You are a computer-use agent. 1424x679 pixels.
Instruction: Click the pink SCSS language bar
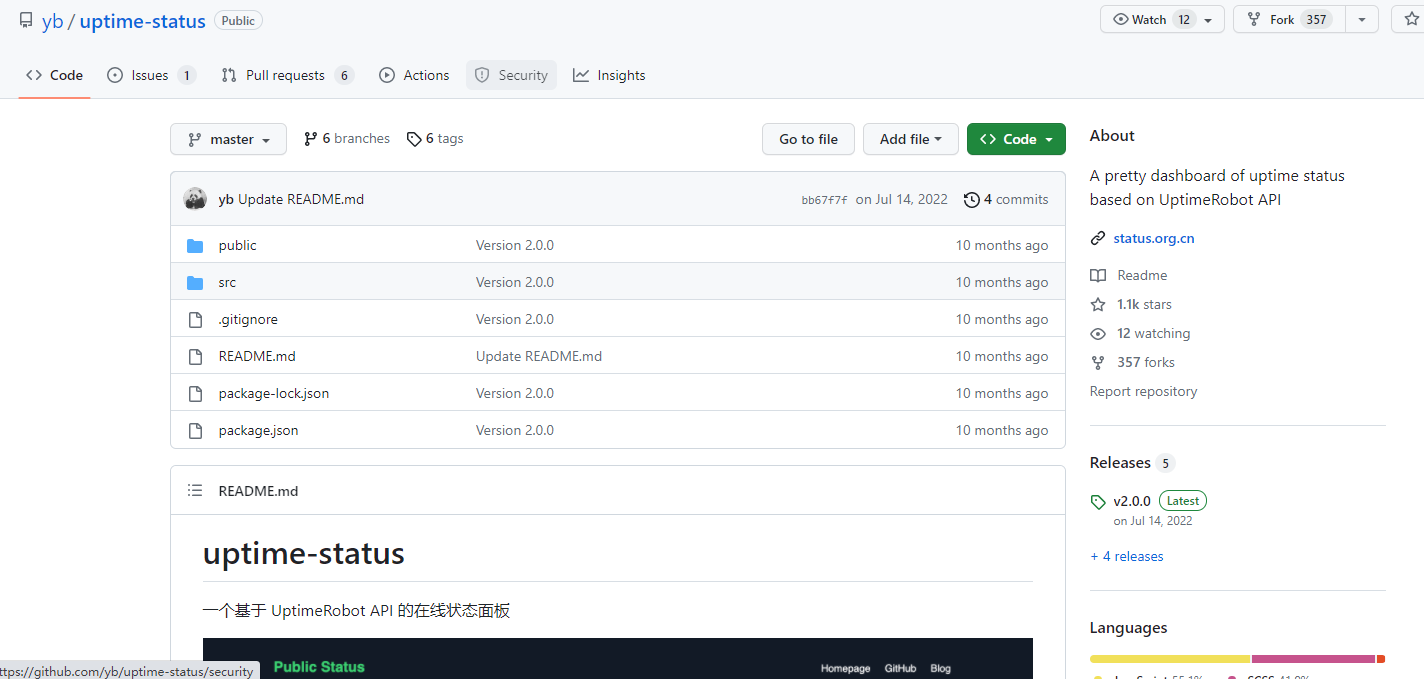tap(1313, 659)
